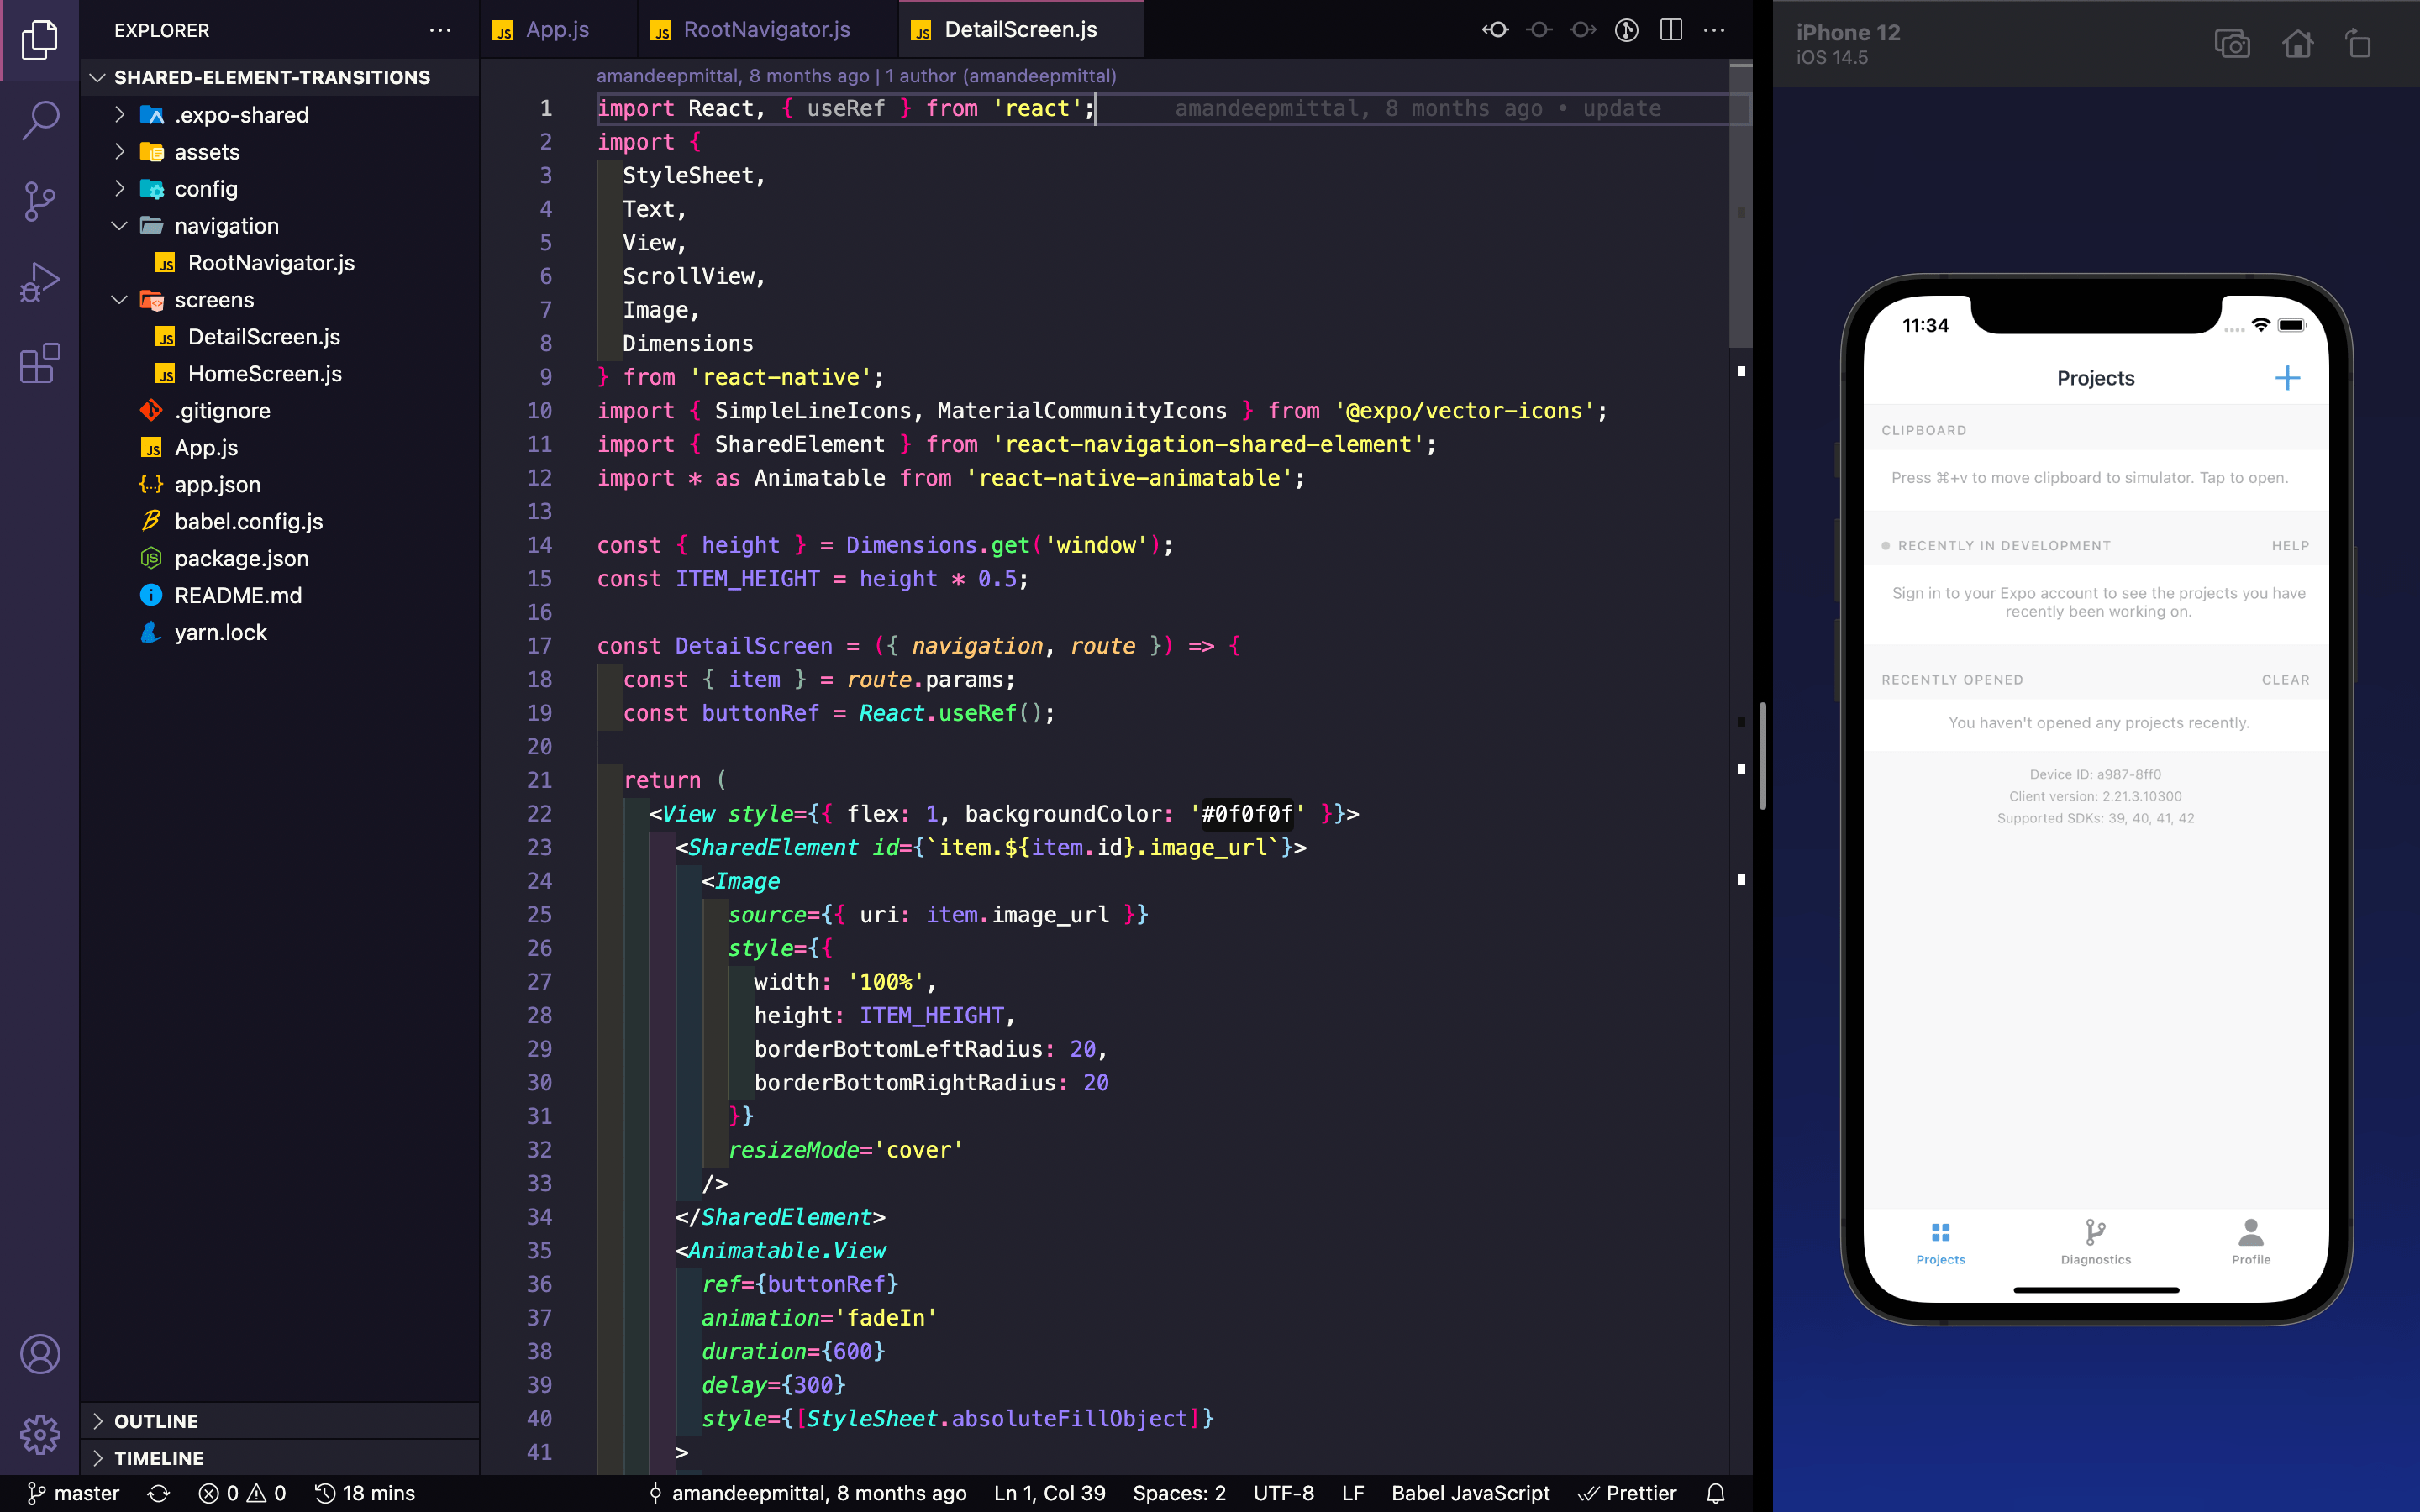Viewport: 2420px width, 1512px height.
Task: Click the UTF-8 encoding in status bar
Action: 1282,1491
